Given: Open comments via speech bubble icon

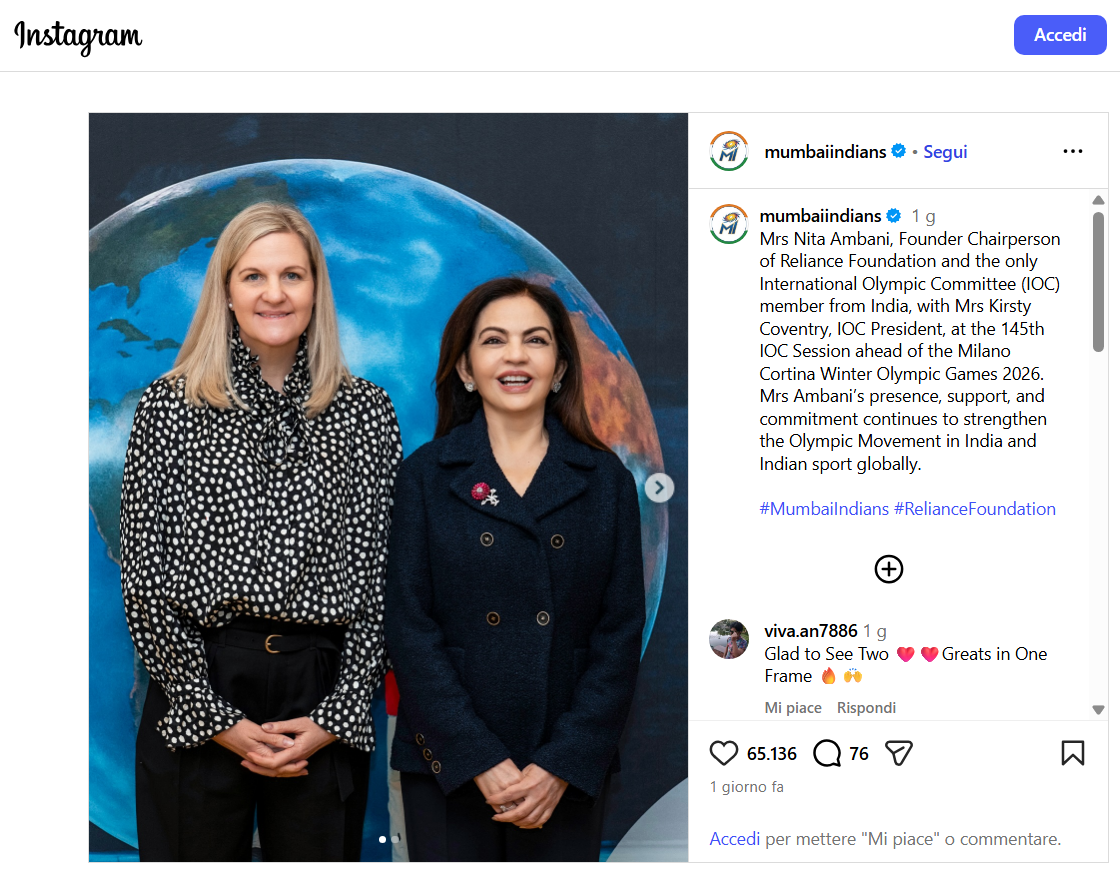Looking at the screenshot, I should coord(827,753).
